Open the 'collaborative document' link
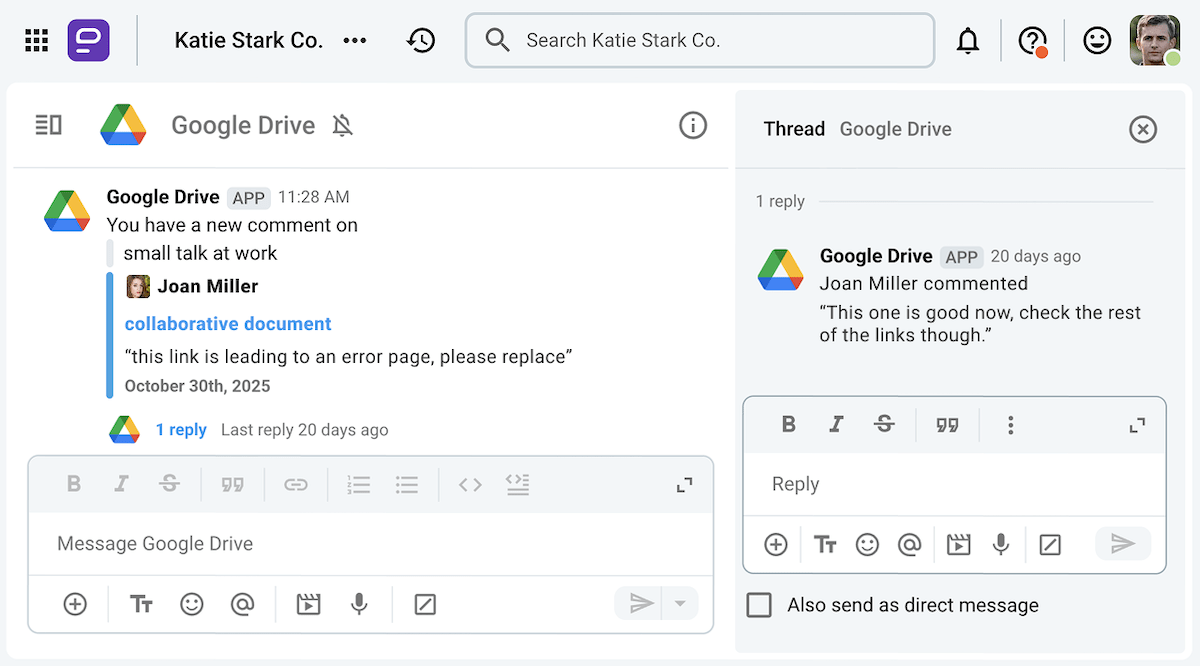 click(x=227, y=323)
